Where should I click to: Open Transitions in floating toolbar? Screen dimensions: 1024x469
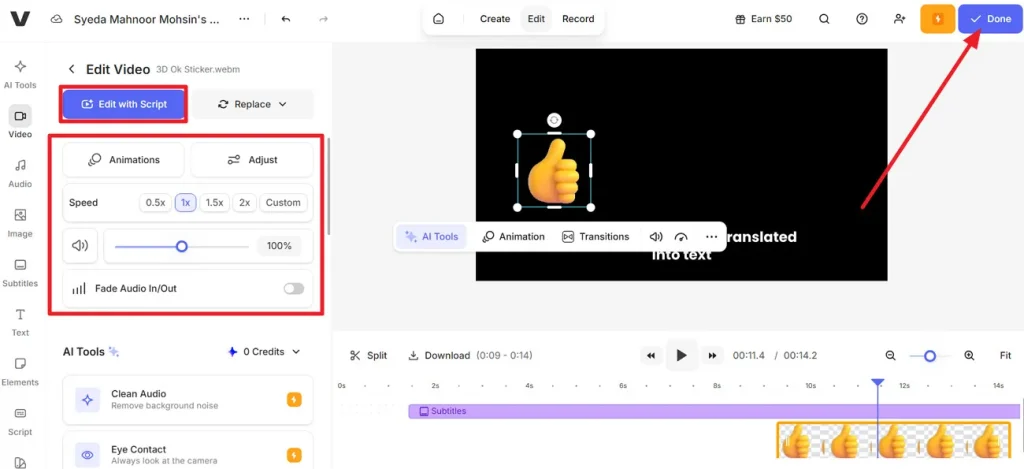tap(596, 236)
